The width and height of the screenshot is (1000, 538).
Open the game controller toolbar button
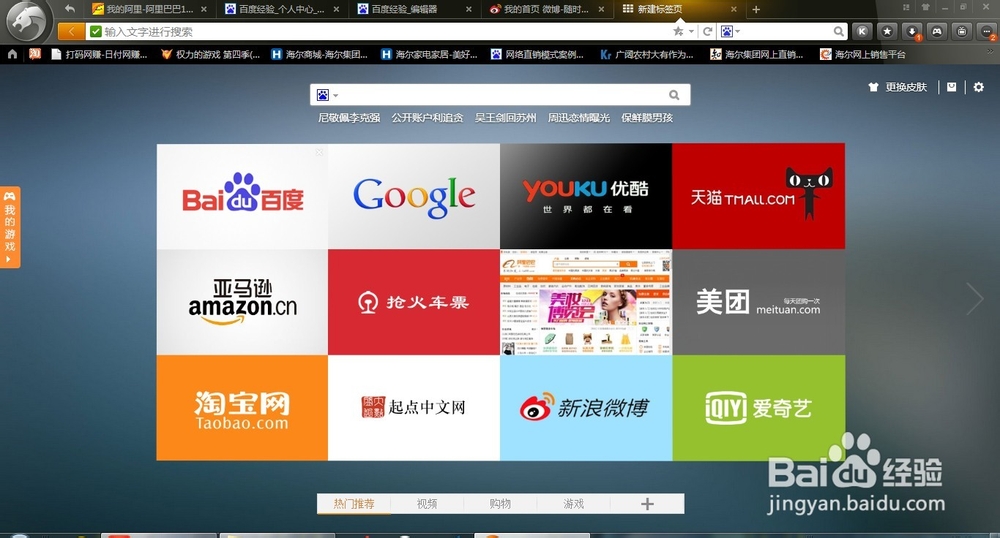click(x=937, y=31)
